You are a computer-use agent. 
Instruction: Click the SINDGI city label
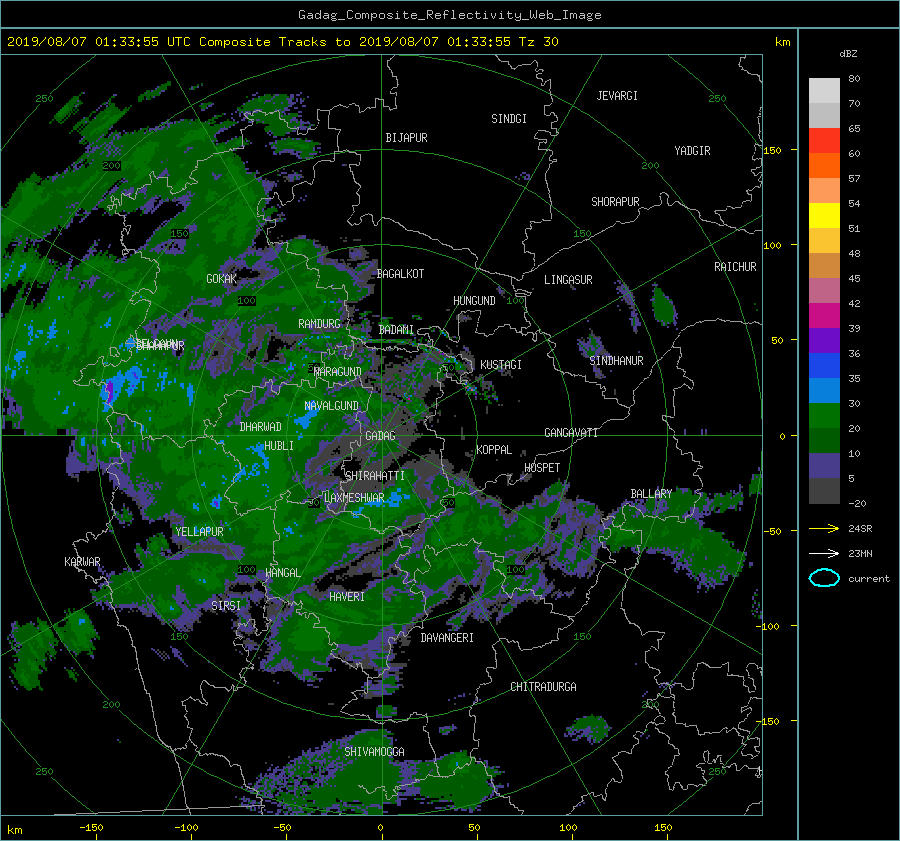click(x=509, y=119)
